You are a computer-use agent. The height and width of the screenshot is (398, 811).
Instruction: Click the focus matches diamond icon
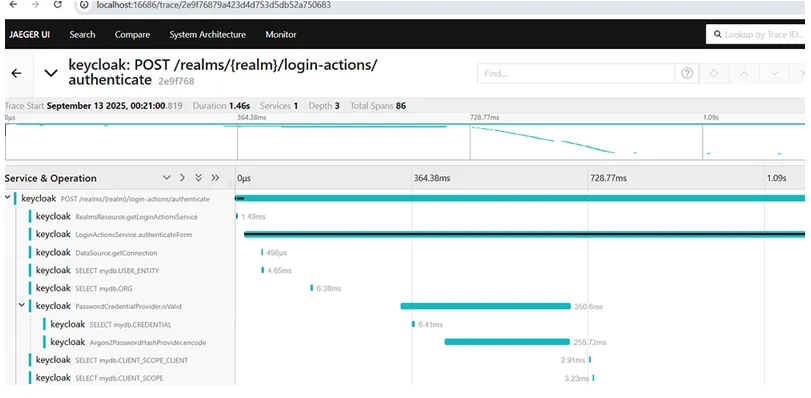point(714,73)
